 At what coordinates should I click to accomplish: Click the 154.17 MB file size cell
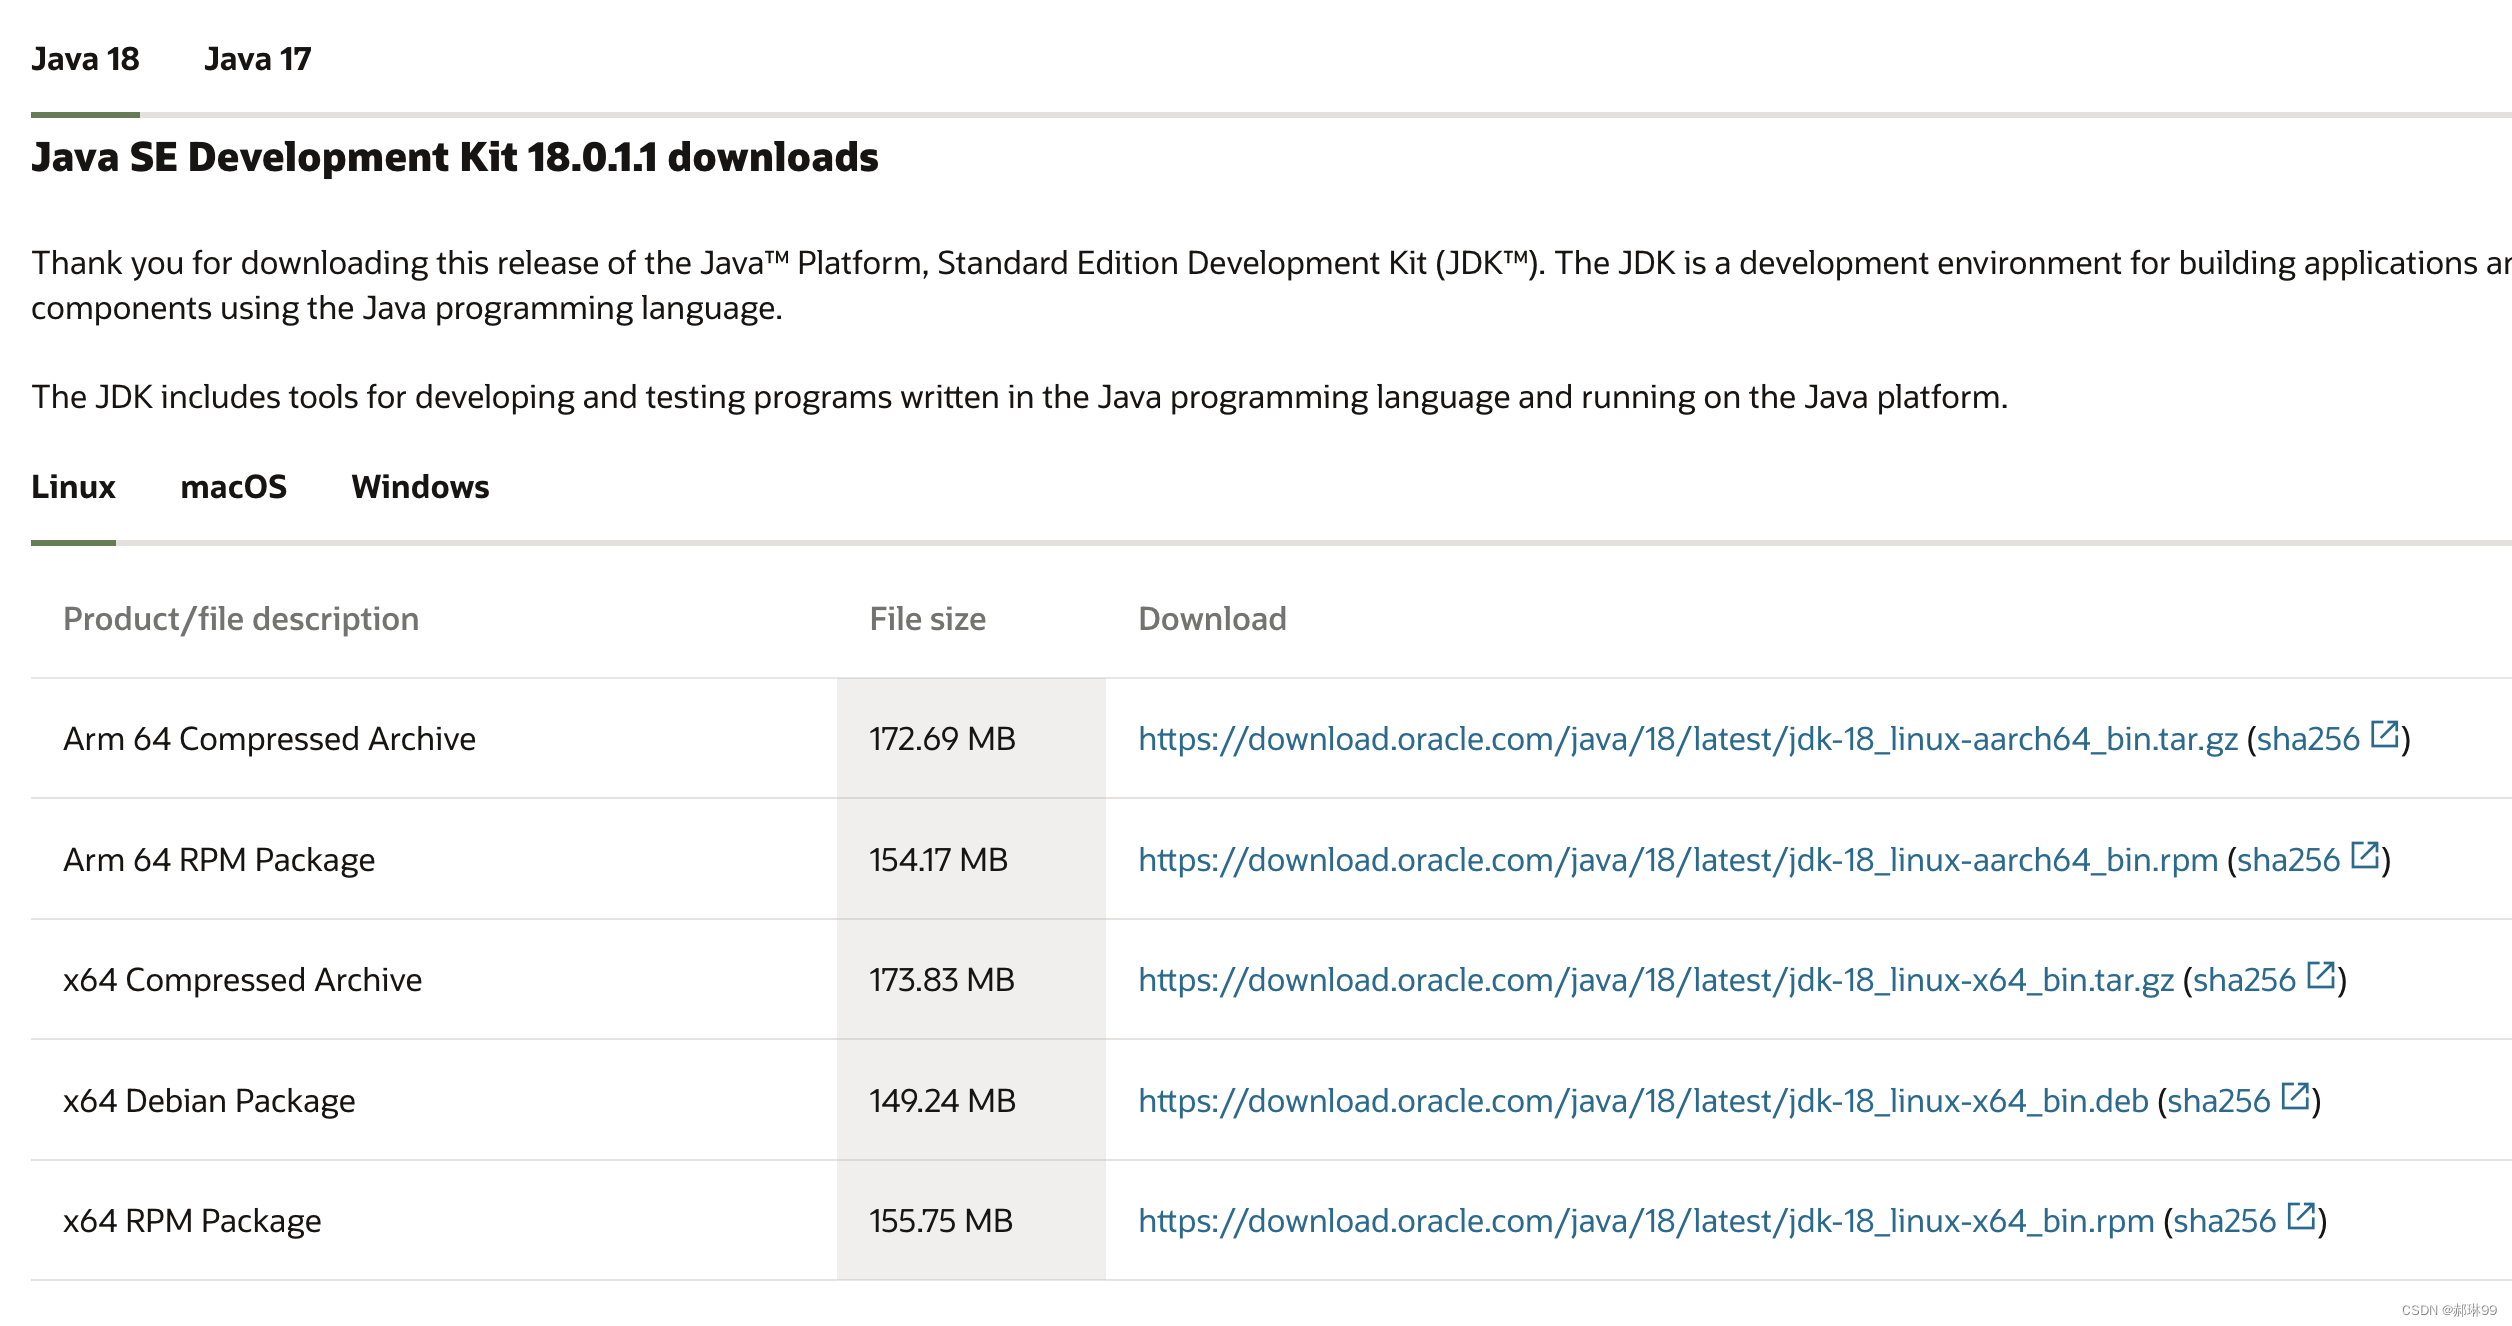click(971, 860)
